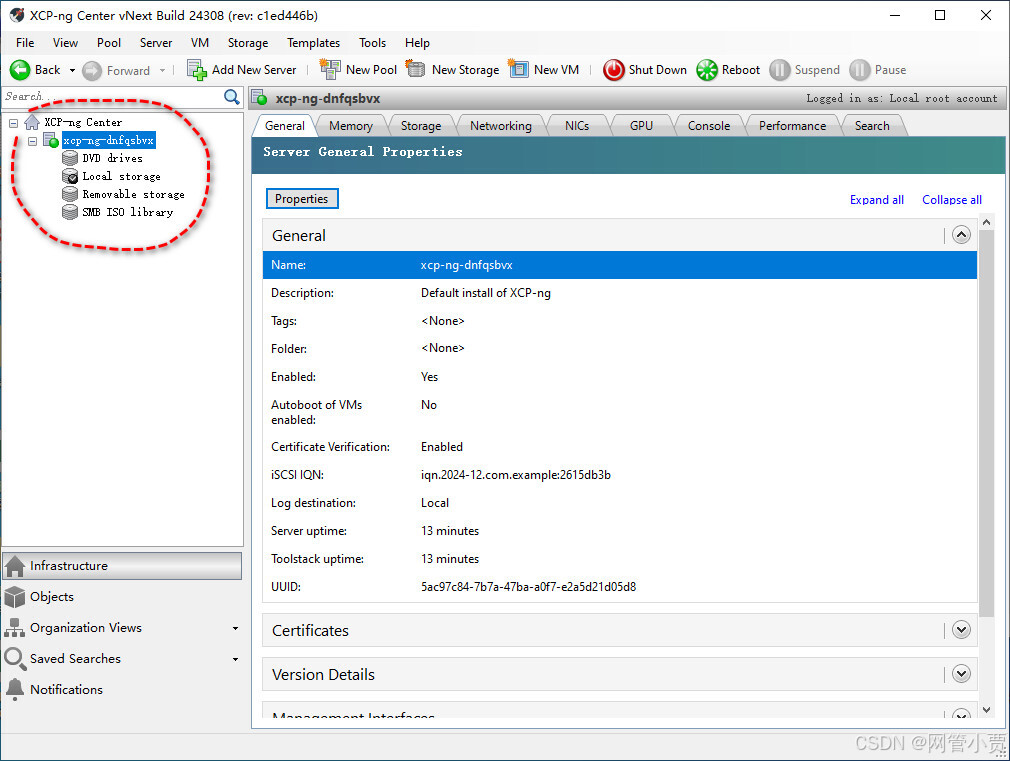1010x761 pixels.
Task: Click the Properties button
Action: [302, 198]
